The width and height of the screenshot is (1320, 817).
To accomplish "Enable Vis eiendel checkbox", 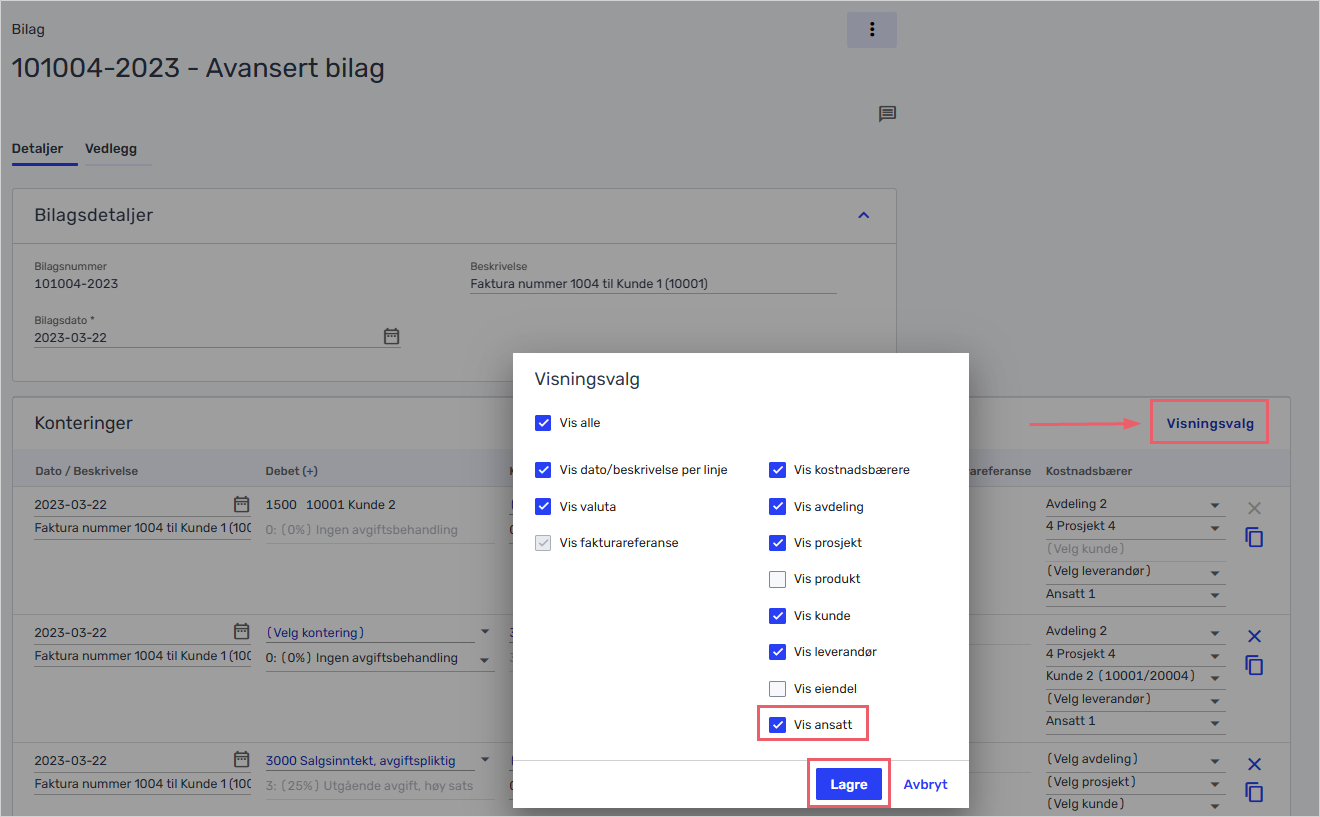I will (777, 689).
